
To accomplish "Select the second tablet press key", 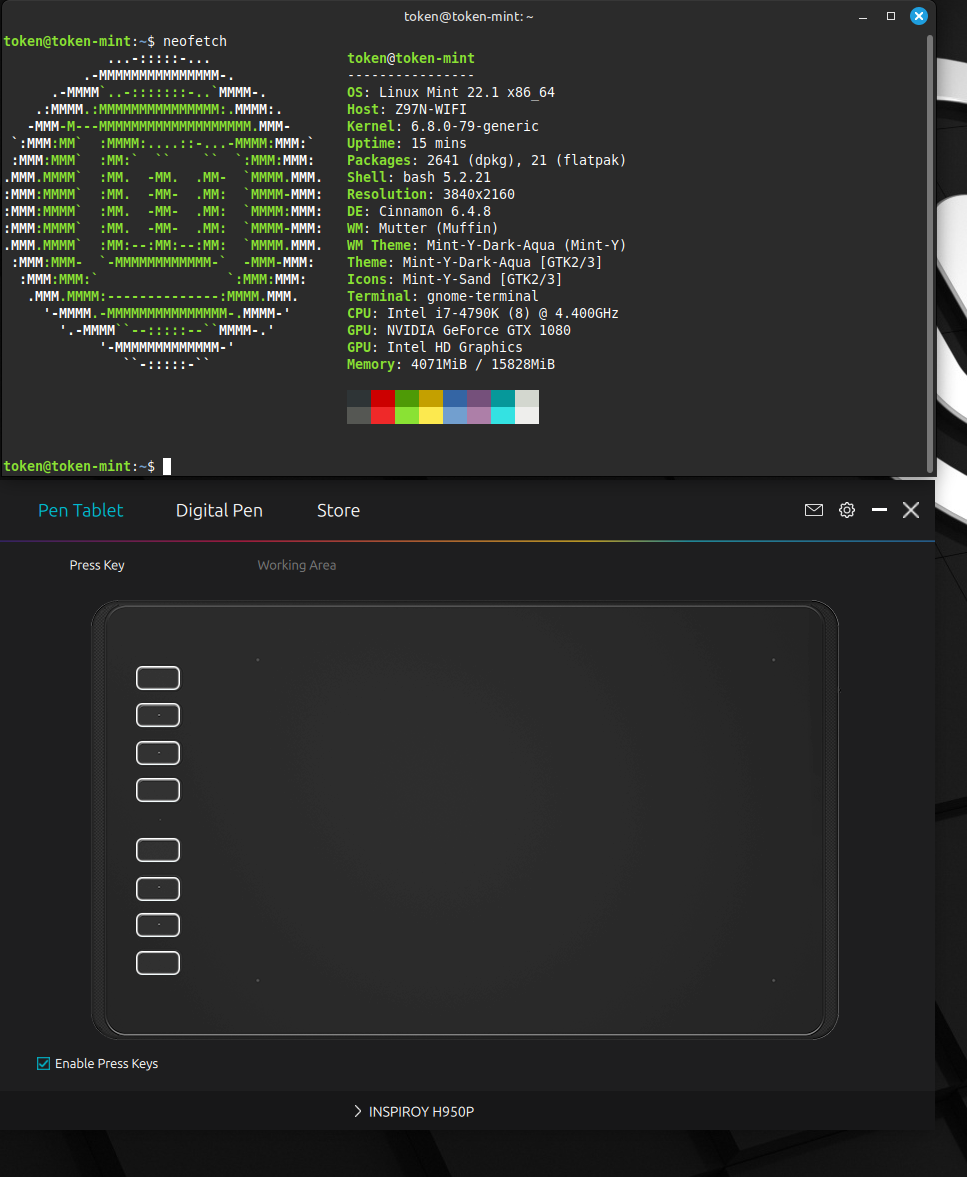I will click(158, 715).
